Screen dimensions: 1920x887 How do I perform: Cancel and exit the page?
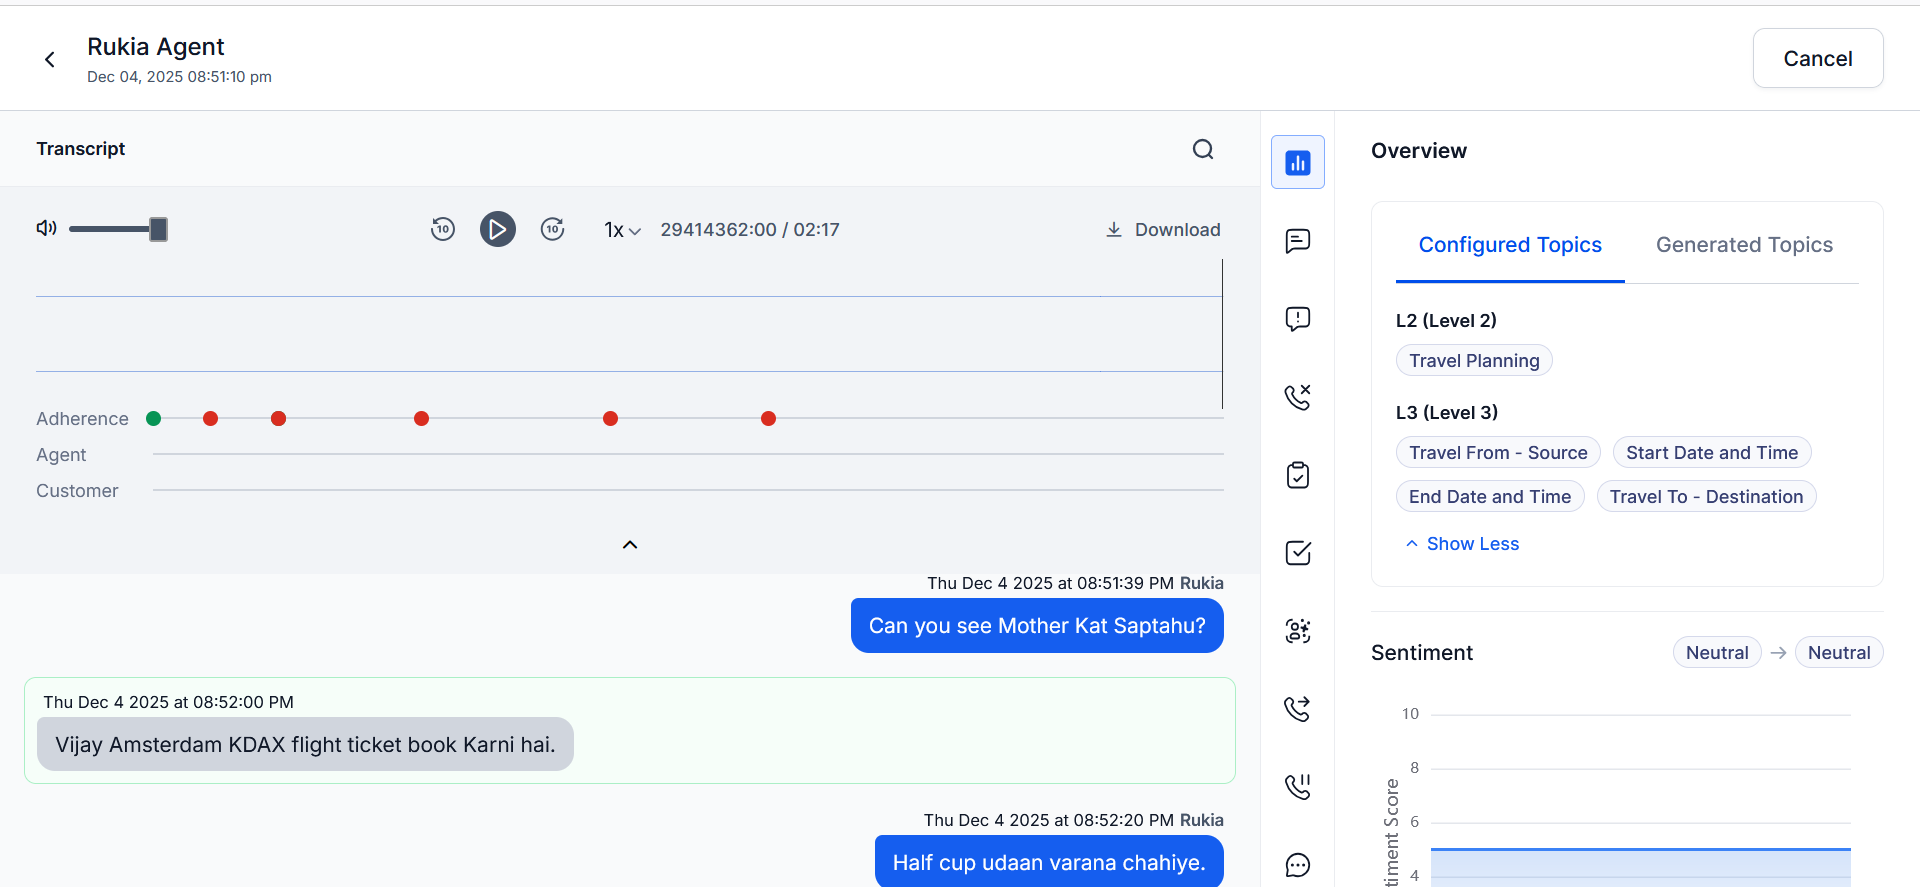tap(1817, 59)
